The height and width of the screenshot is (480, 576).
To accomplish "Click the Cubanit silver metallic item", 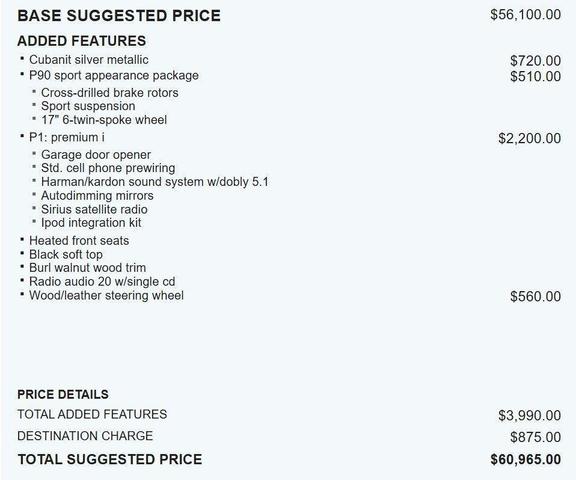I will 89,59.
